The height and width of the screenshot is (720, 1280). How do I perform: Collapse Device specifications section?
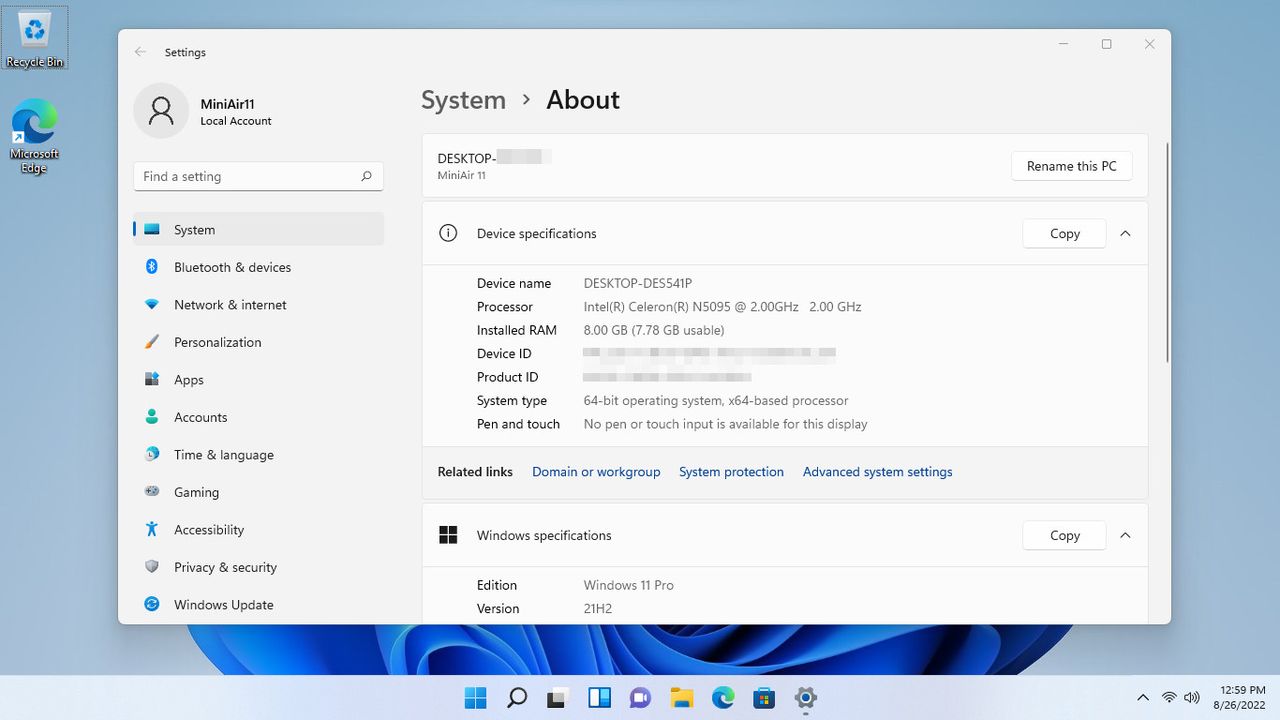pyautogui.click(x=1125, y=233)
